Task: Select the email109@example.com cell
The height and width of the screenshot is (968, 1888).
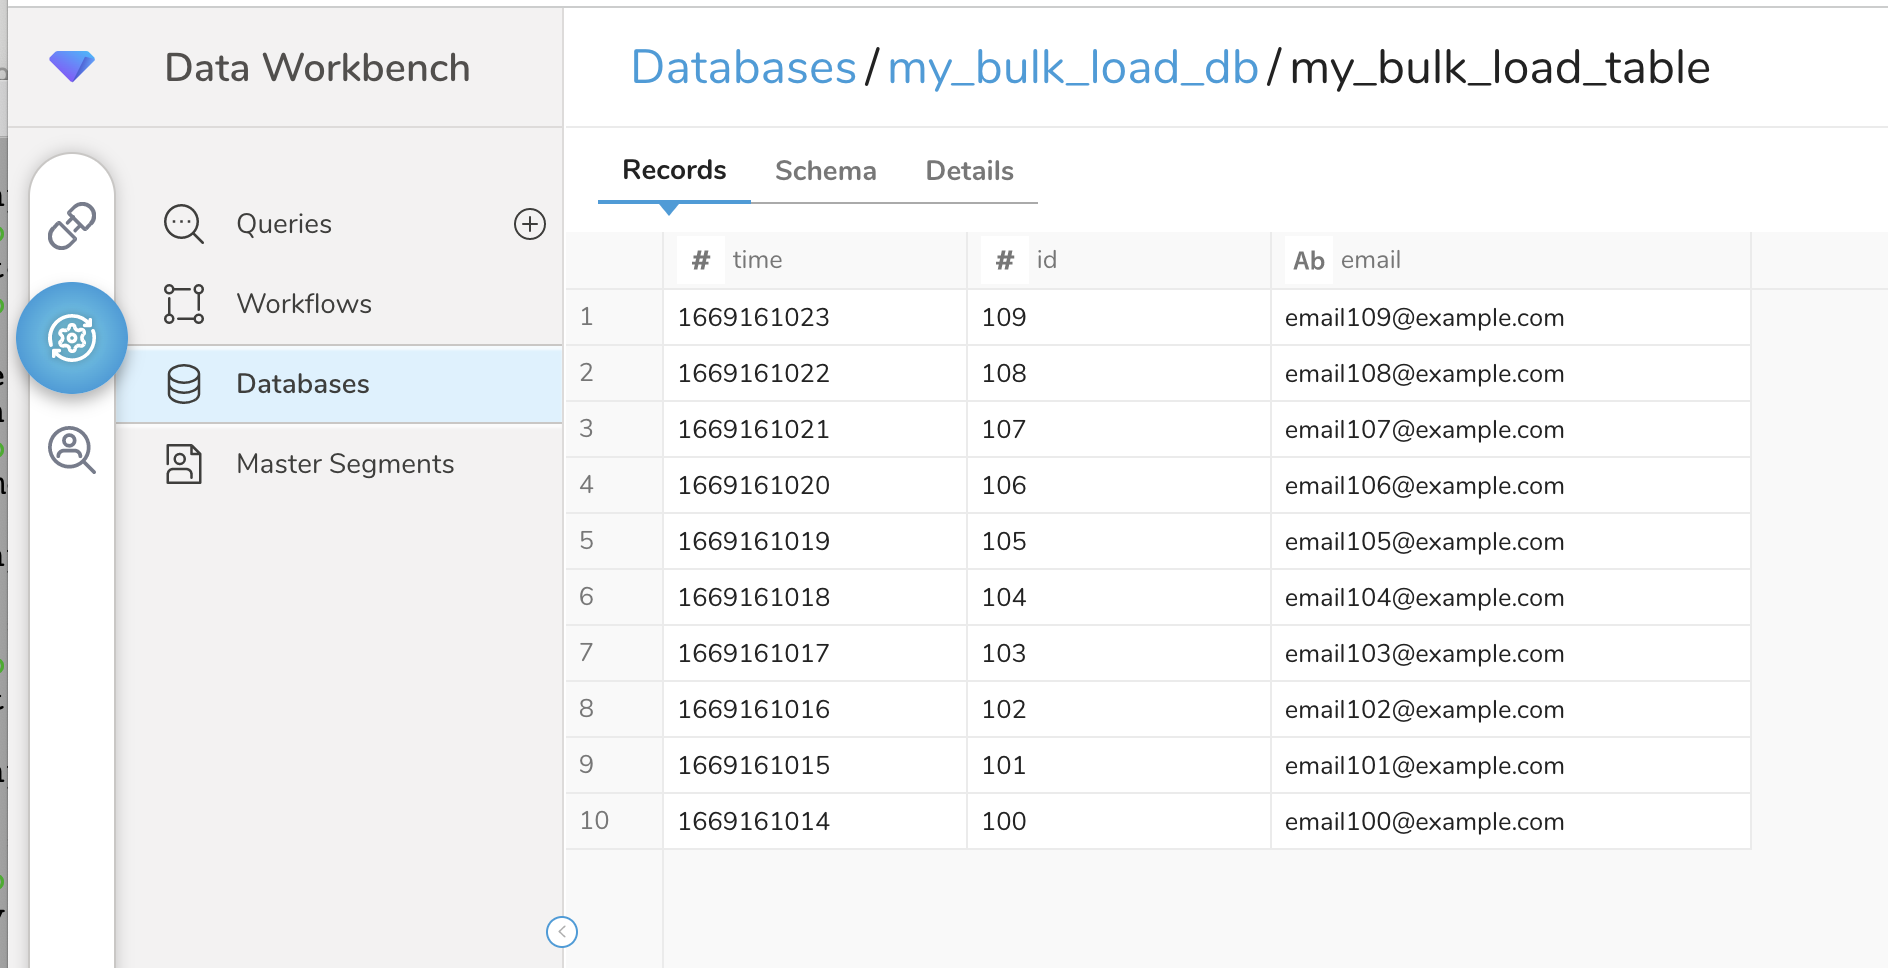Action: click(1424, 318)
